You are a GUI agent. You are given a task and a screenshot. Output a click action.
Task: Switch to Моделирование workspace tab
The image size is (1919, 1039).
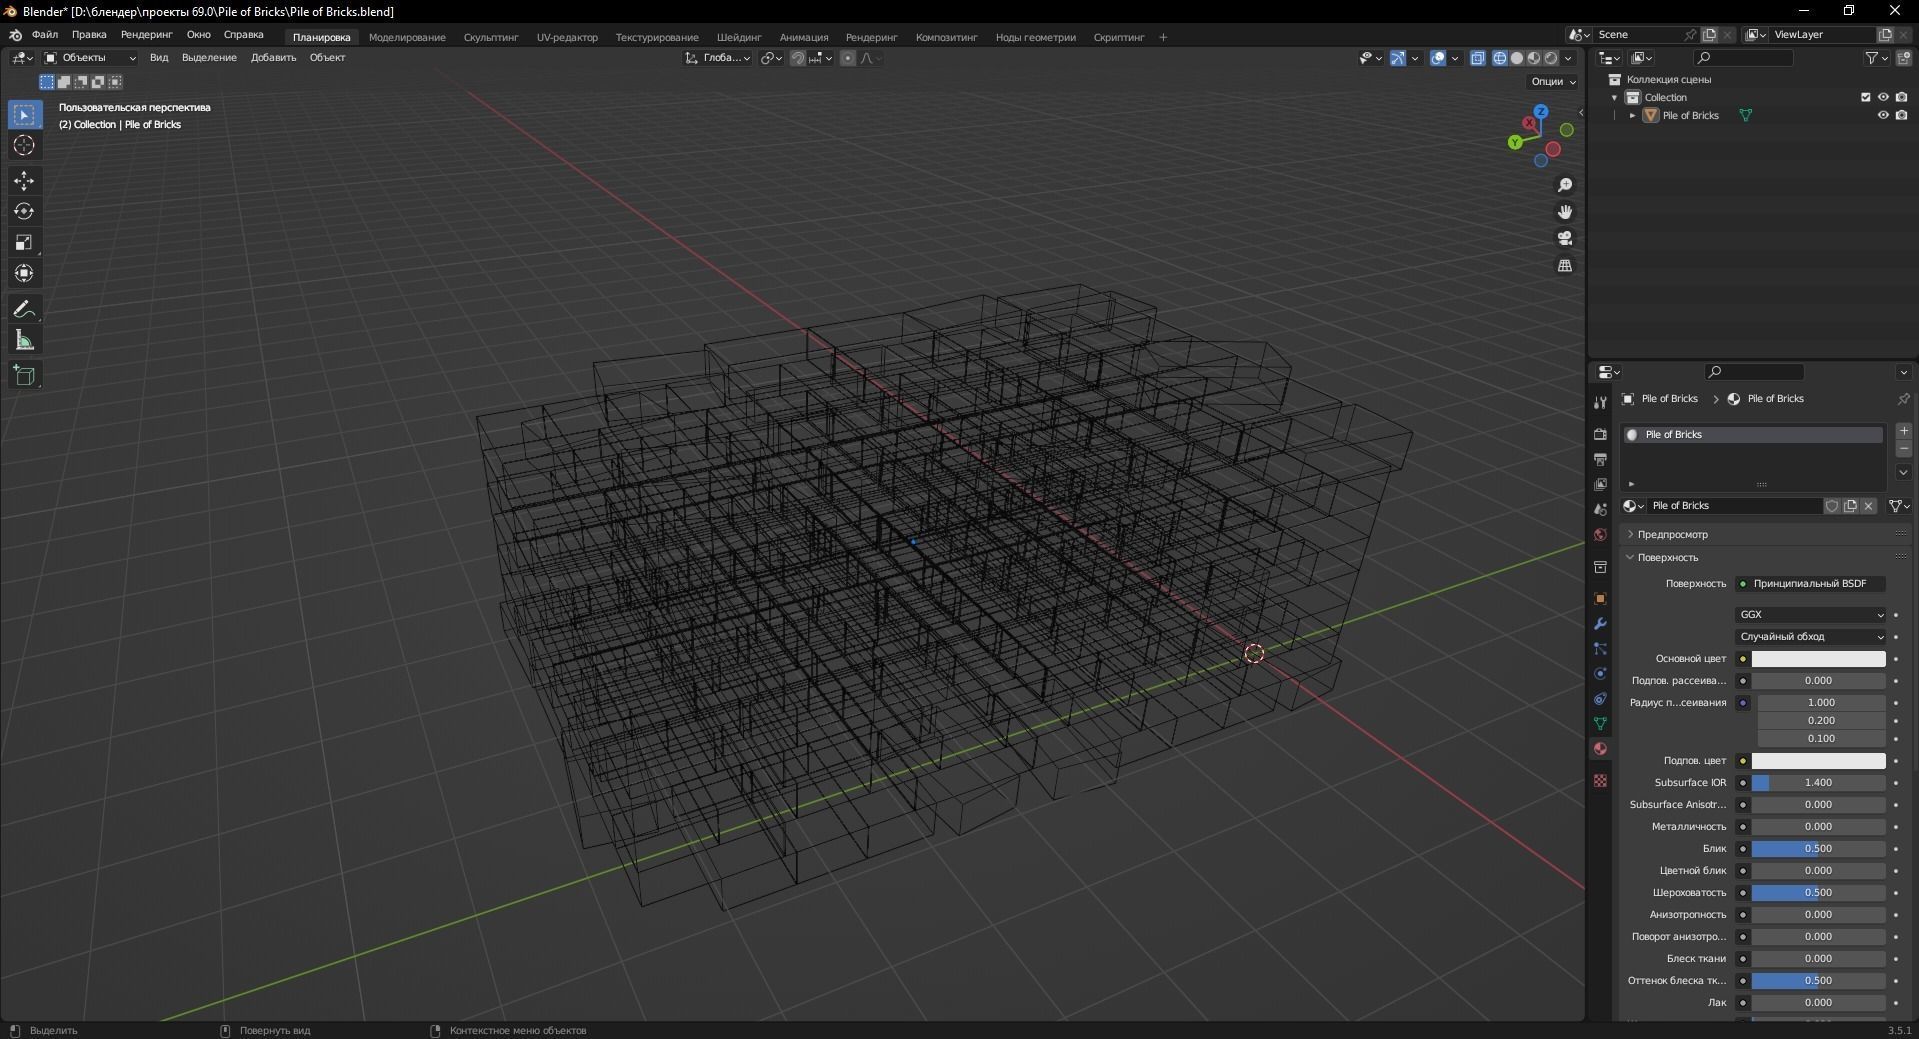coord(407,37)
